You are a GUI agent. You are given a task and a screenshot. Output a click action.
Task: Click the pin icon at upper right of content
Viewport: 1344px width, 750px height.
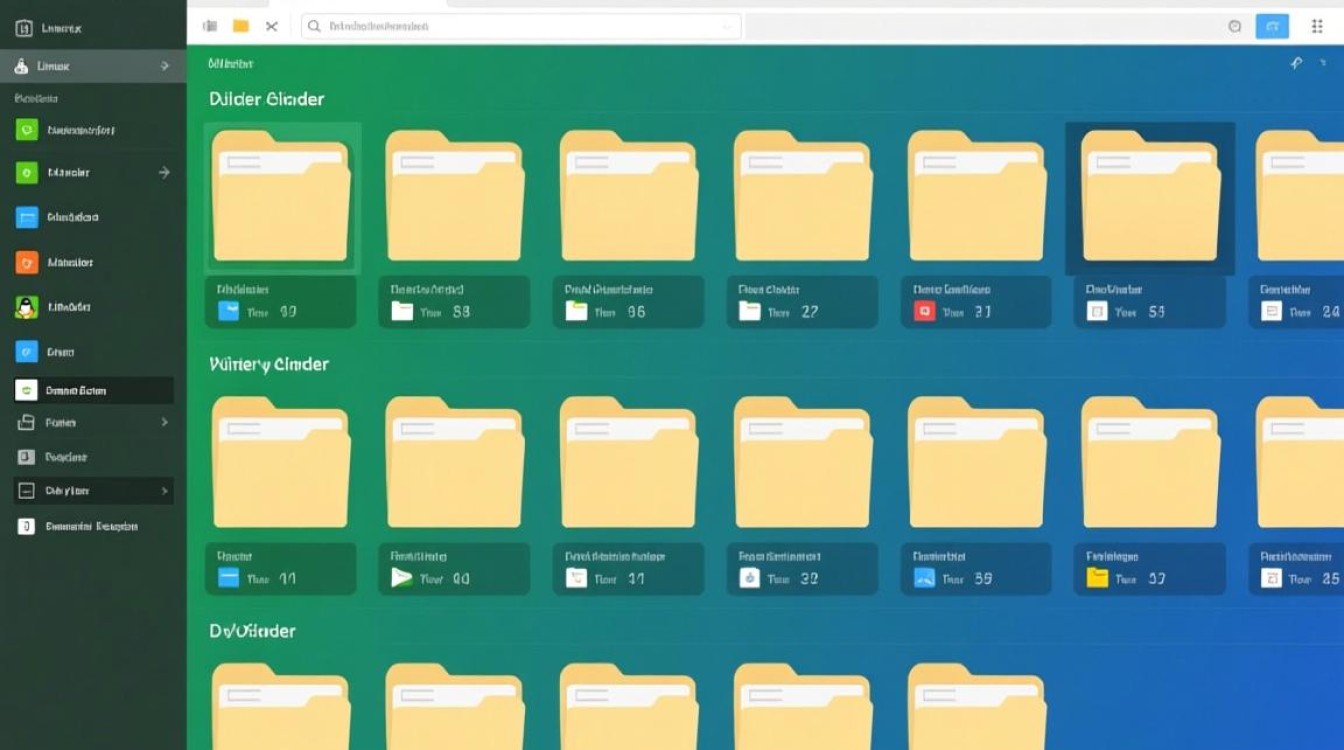[1296, 63]
